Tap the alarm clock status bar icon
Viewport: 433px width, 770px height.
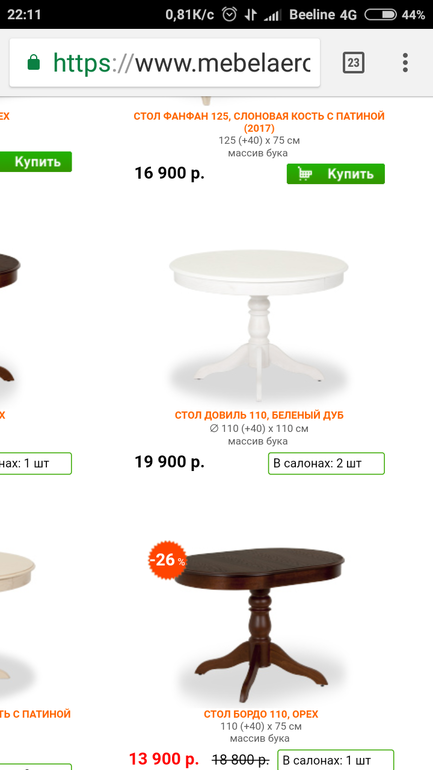229,15
